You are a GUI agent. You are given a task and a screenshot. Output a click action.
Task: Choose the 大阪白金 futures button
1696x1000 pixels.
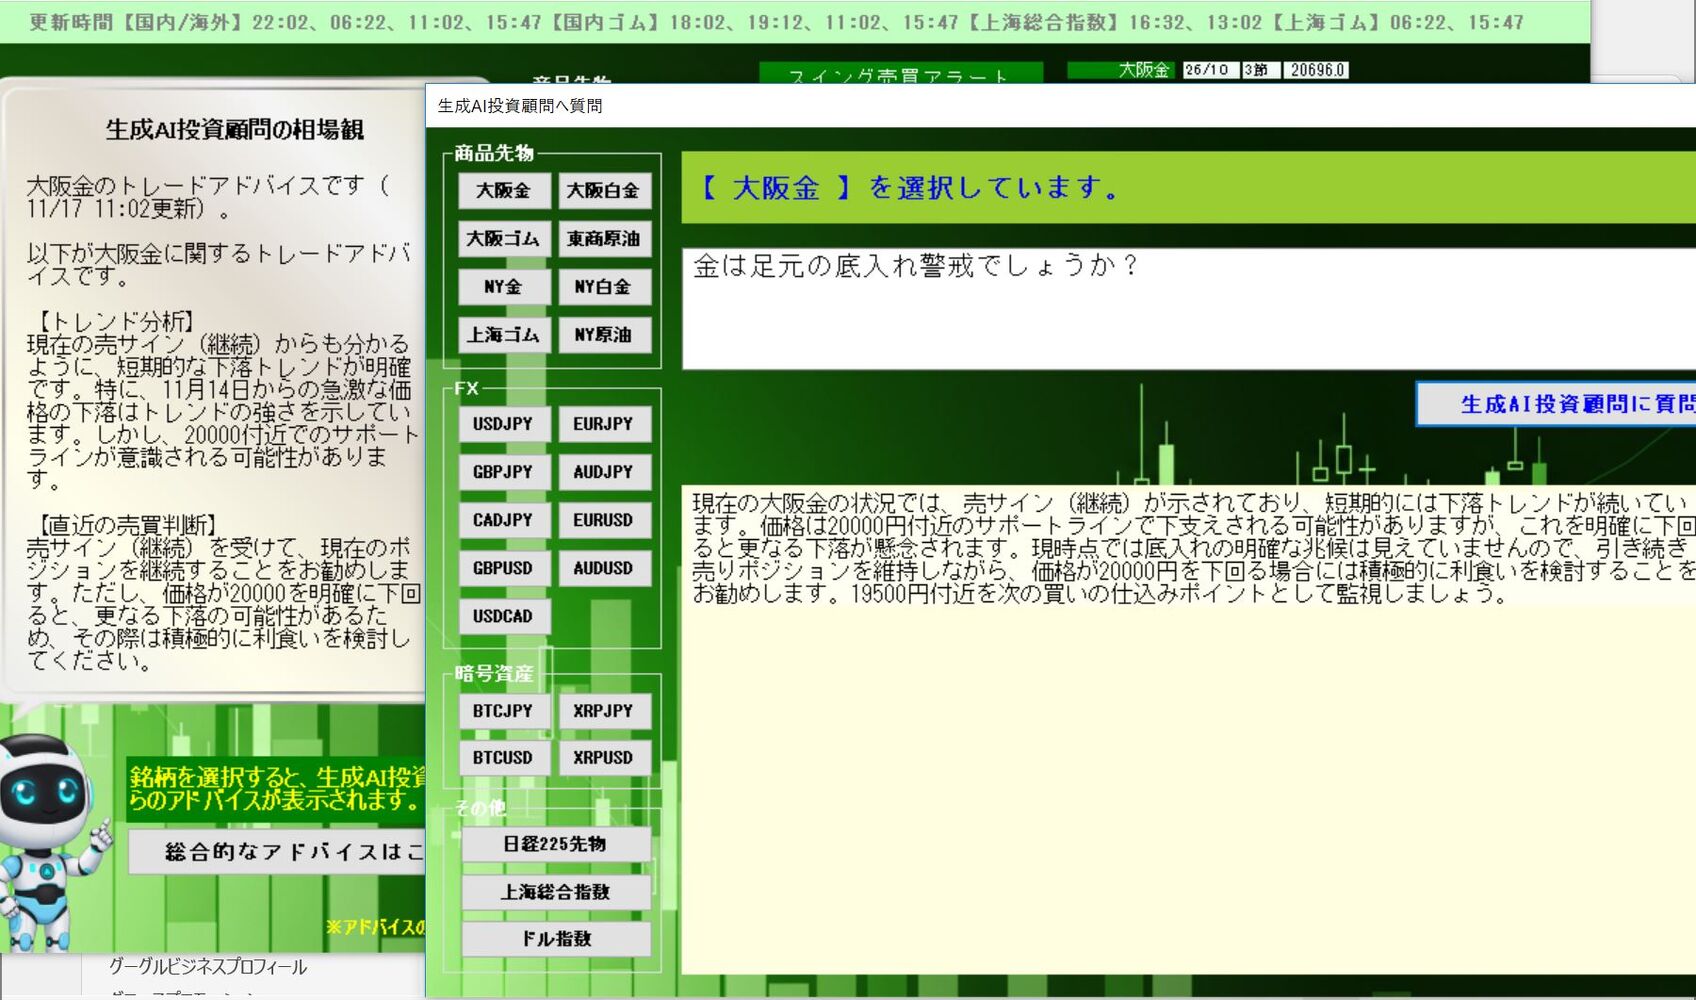[604, 190]
